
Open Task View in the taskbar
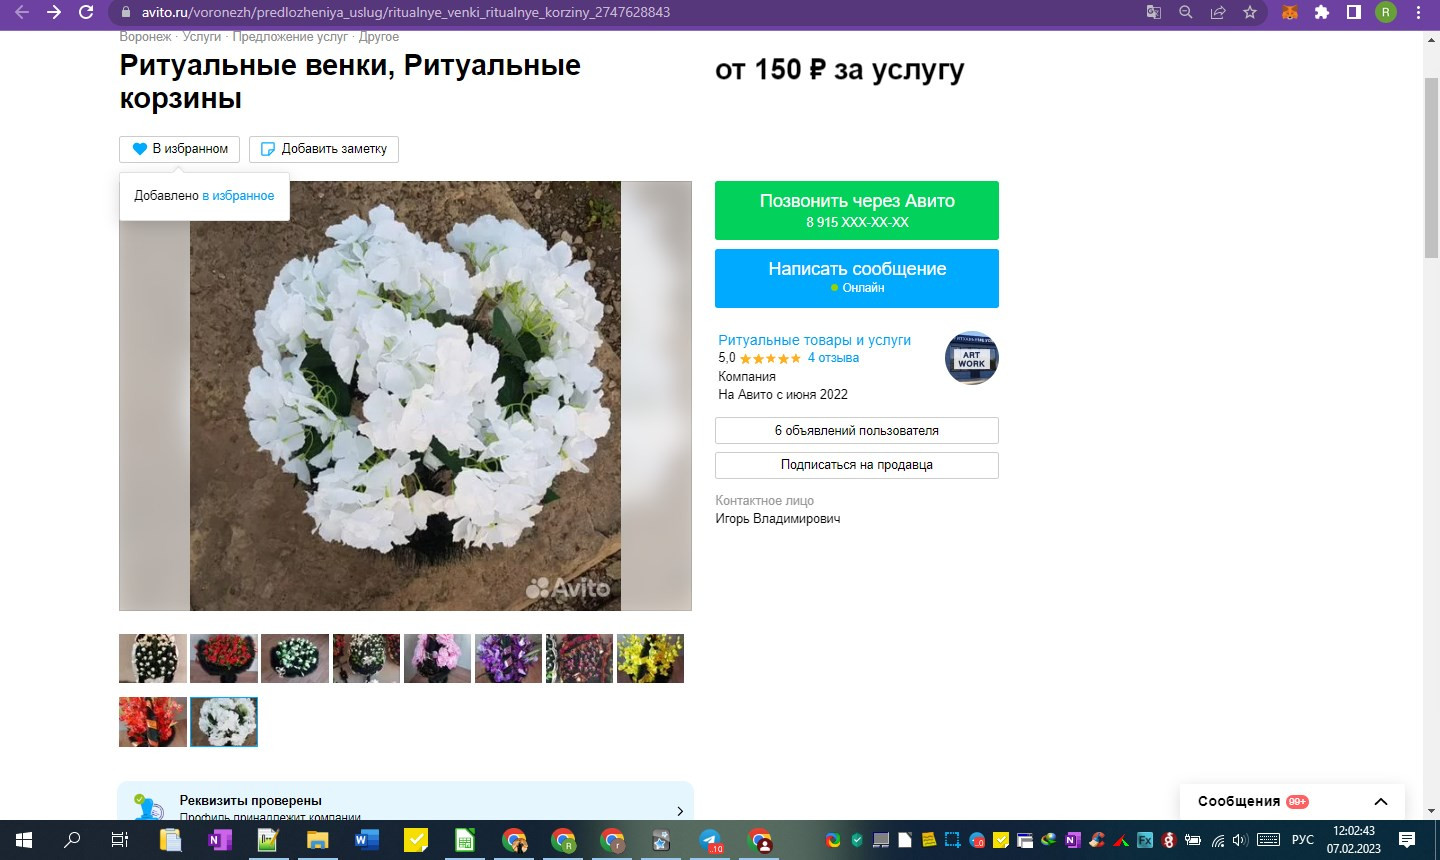120,840
